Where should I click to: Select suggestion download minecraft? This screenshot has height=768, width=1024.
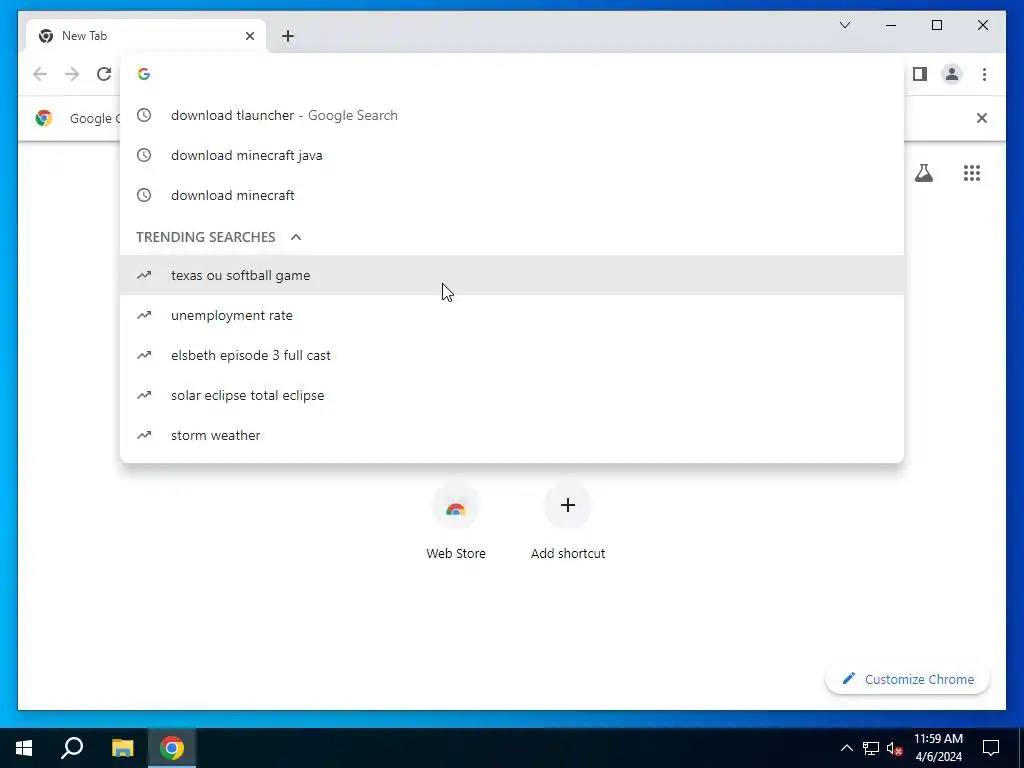coord(512,195)
